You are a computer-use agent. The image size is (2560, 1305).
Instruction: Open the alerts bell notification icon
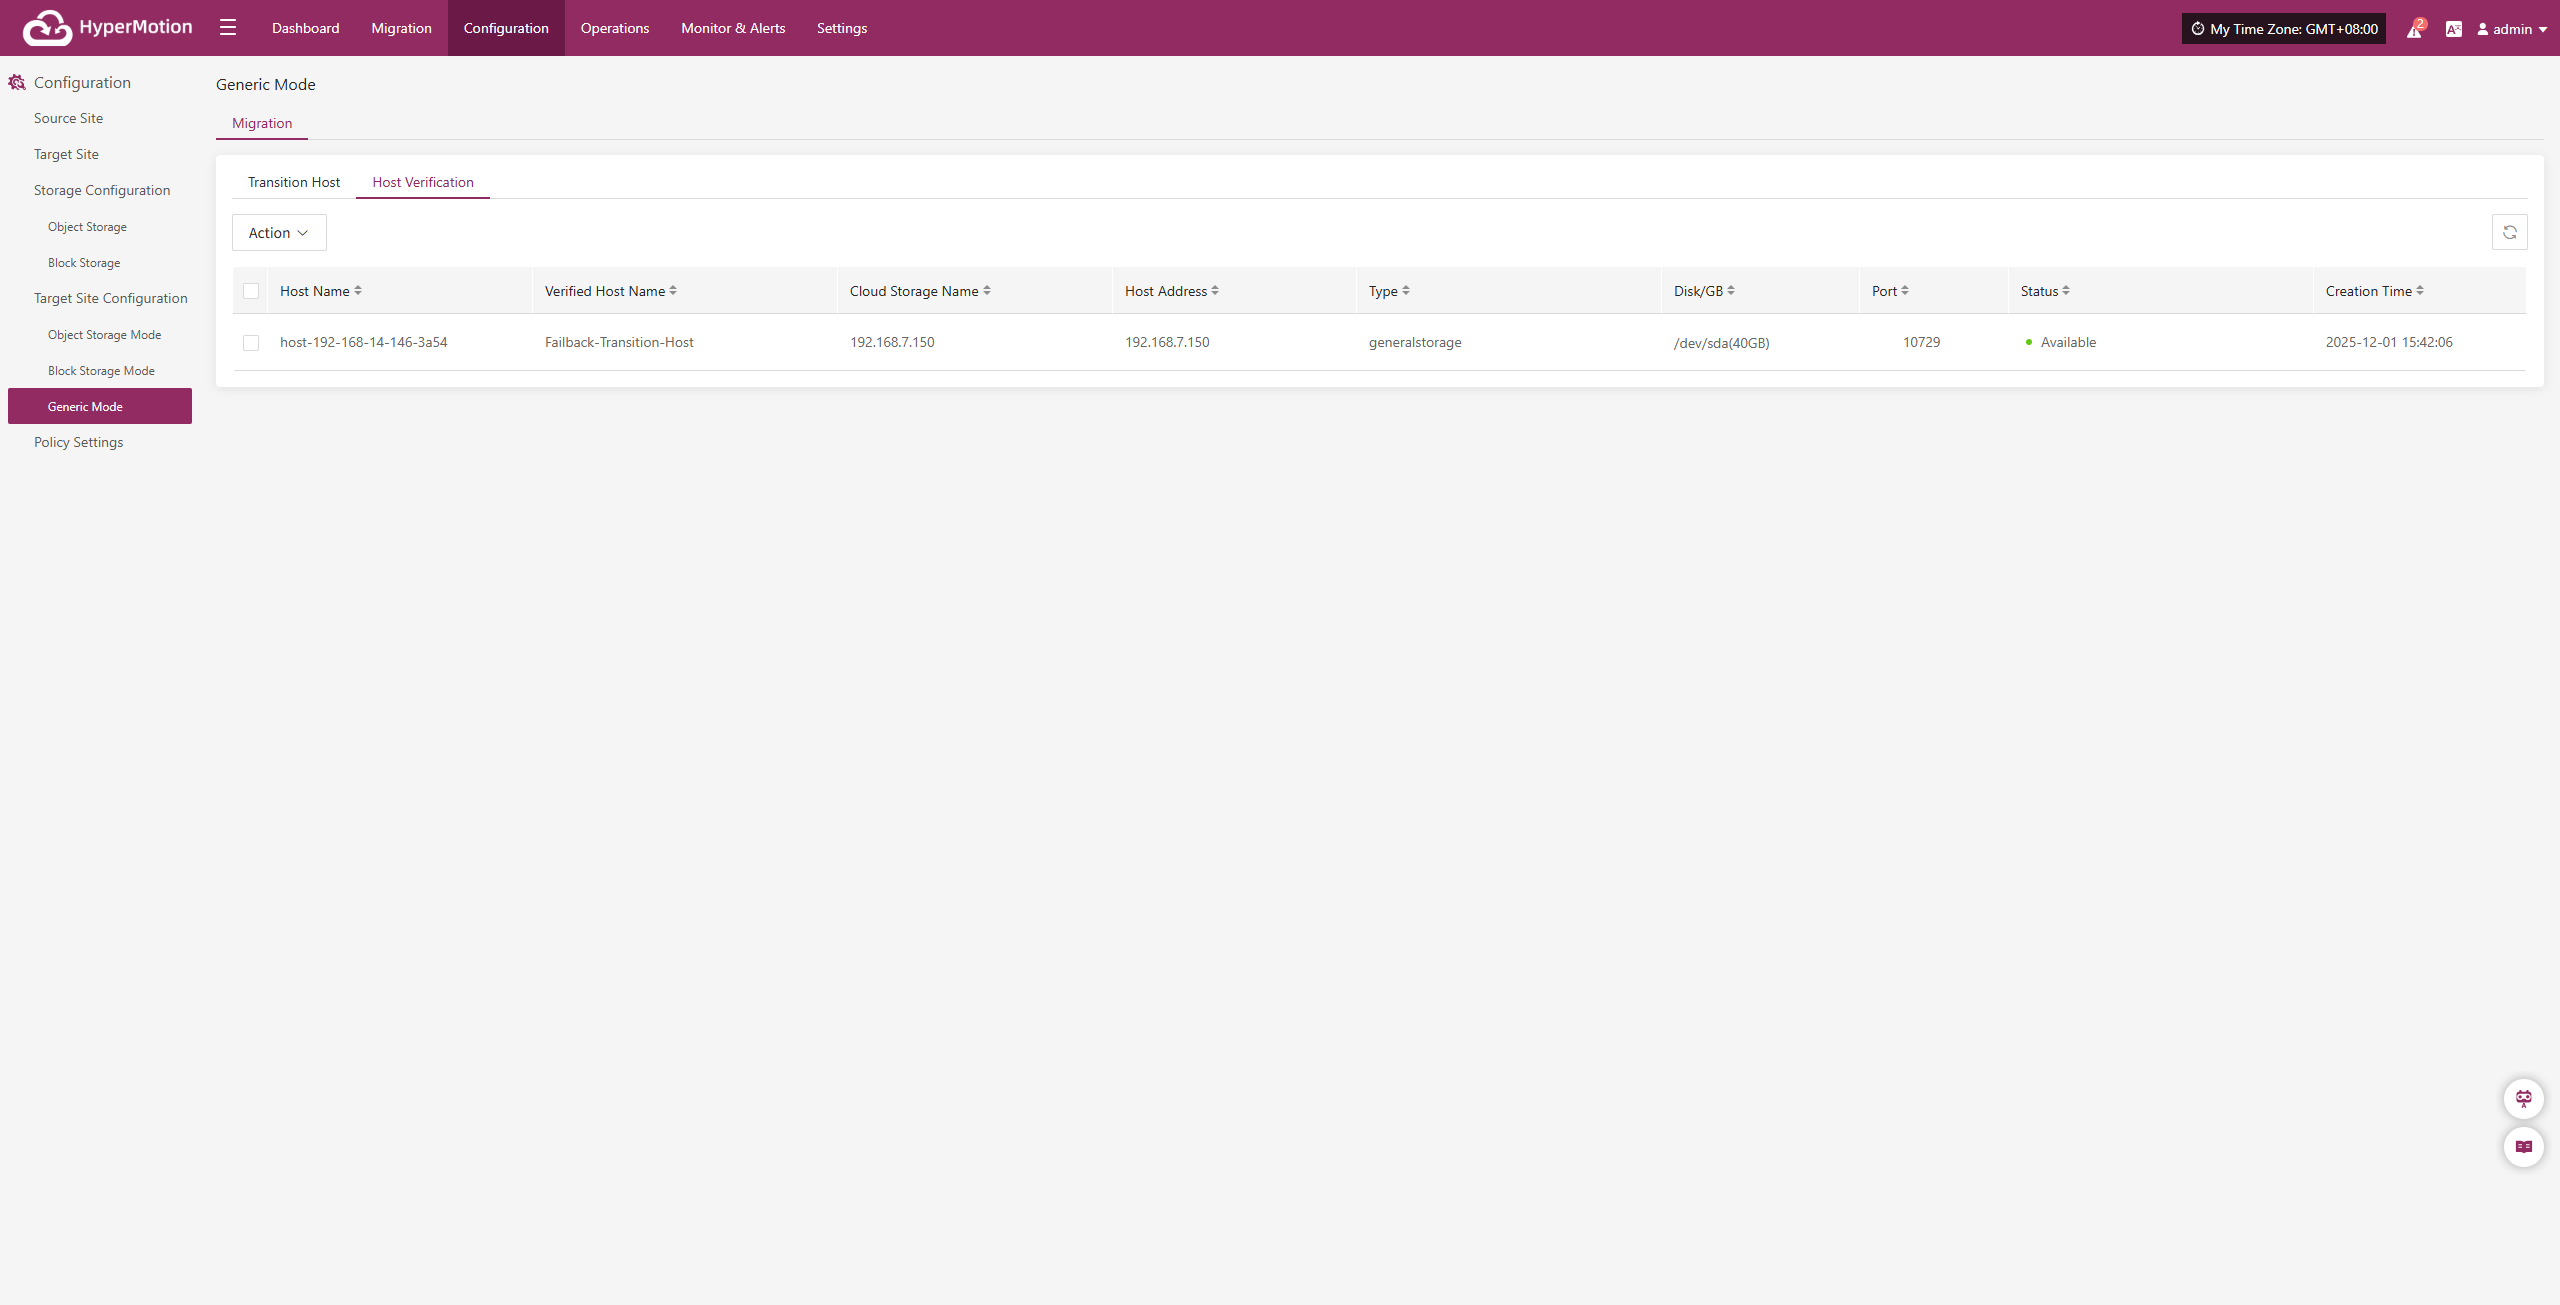[x=2414, y=30]
